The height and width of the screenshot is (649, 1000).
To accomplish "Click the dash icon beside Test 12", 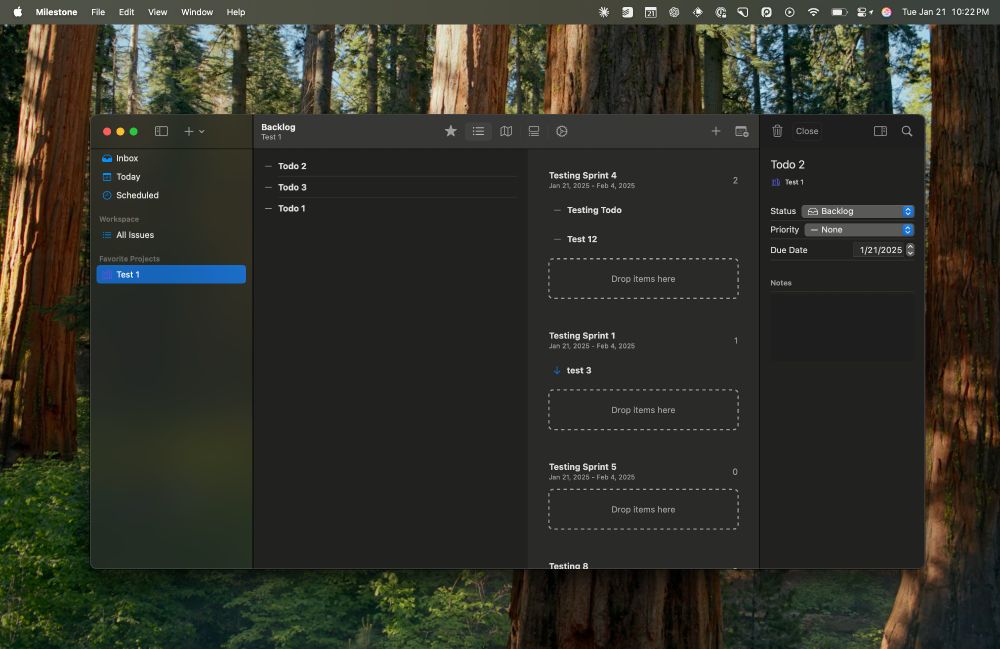I will 557,239.
